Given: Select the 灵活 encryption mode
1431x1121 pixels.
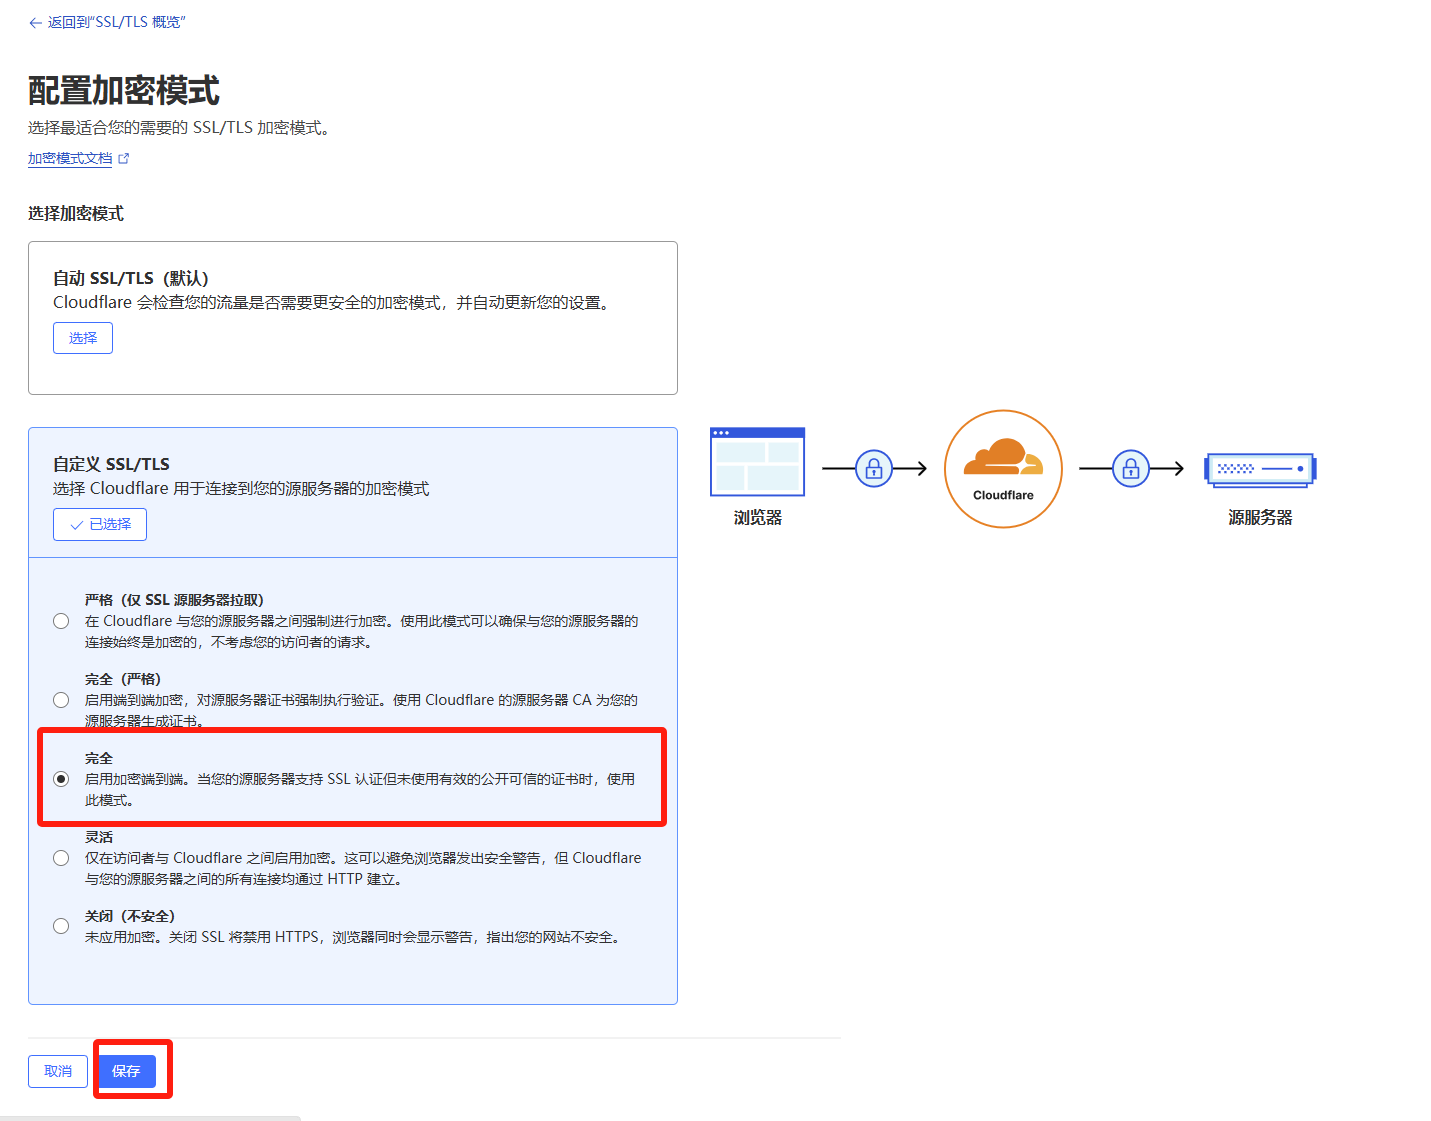Looking at the screenshot, I should click(x=61, y=857).
